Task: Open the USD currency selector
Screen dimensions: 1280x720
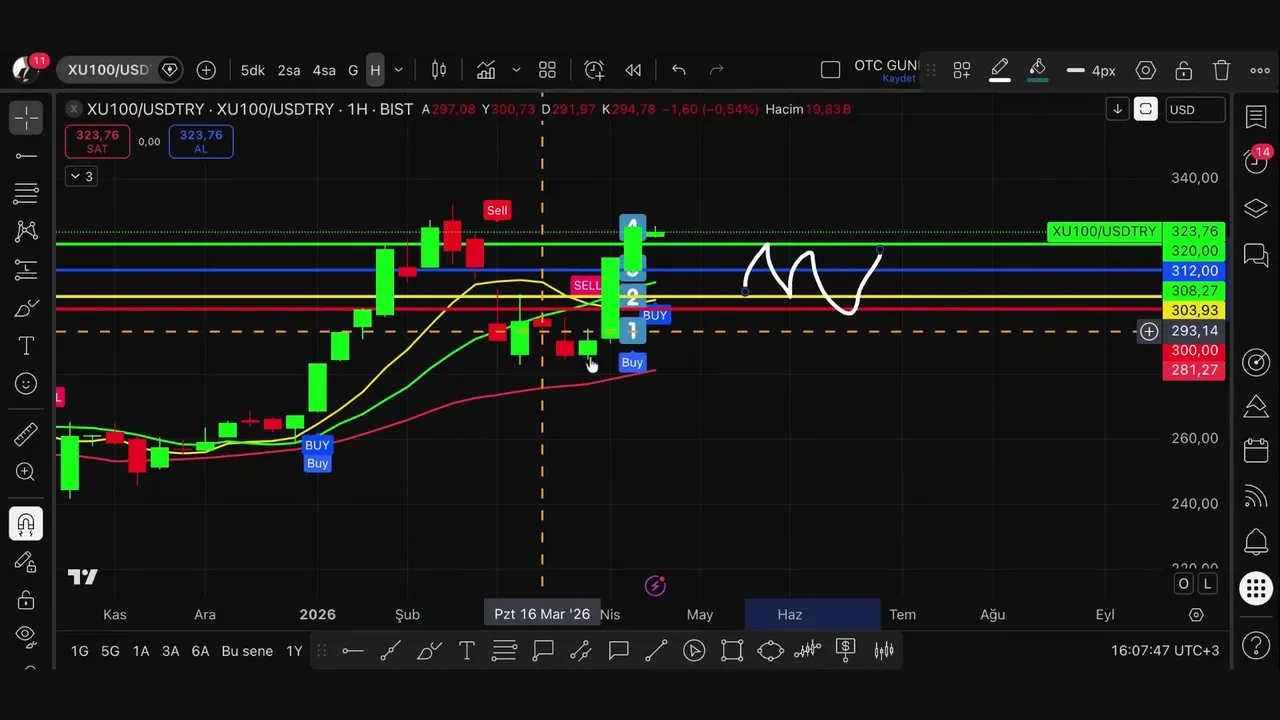Action: [x=1194, y=109]
